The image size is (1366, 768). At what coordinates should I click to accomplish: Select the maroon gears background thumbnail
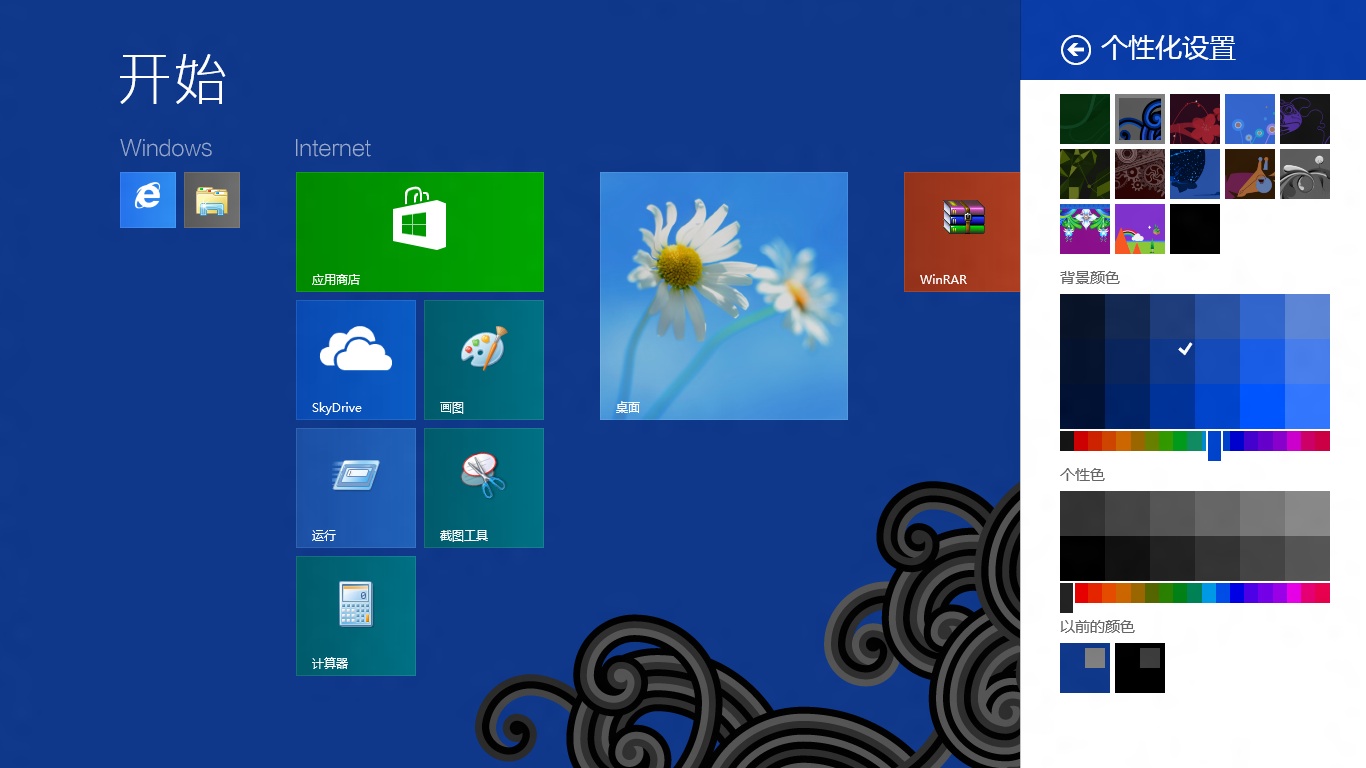click(1140, 174)
